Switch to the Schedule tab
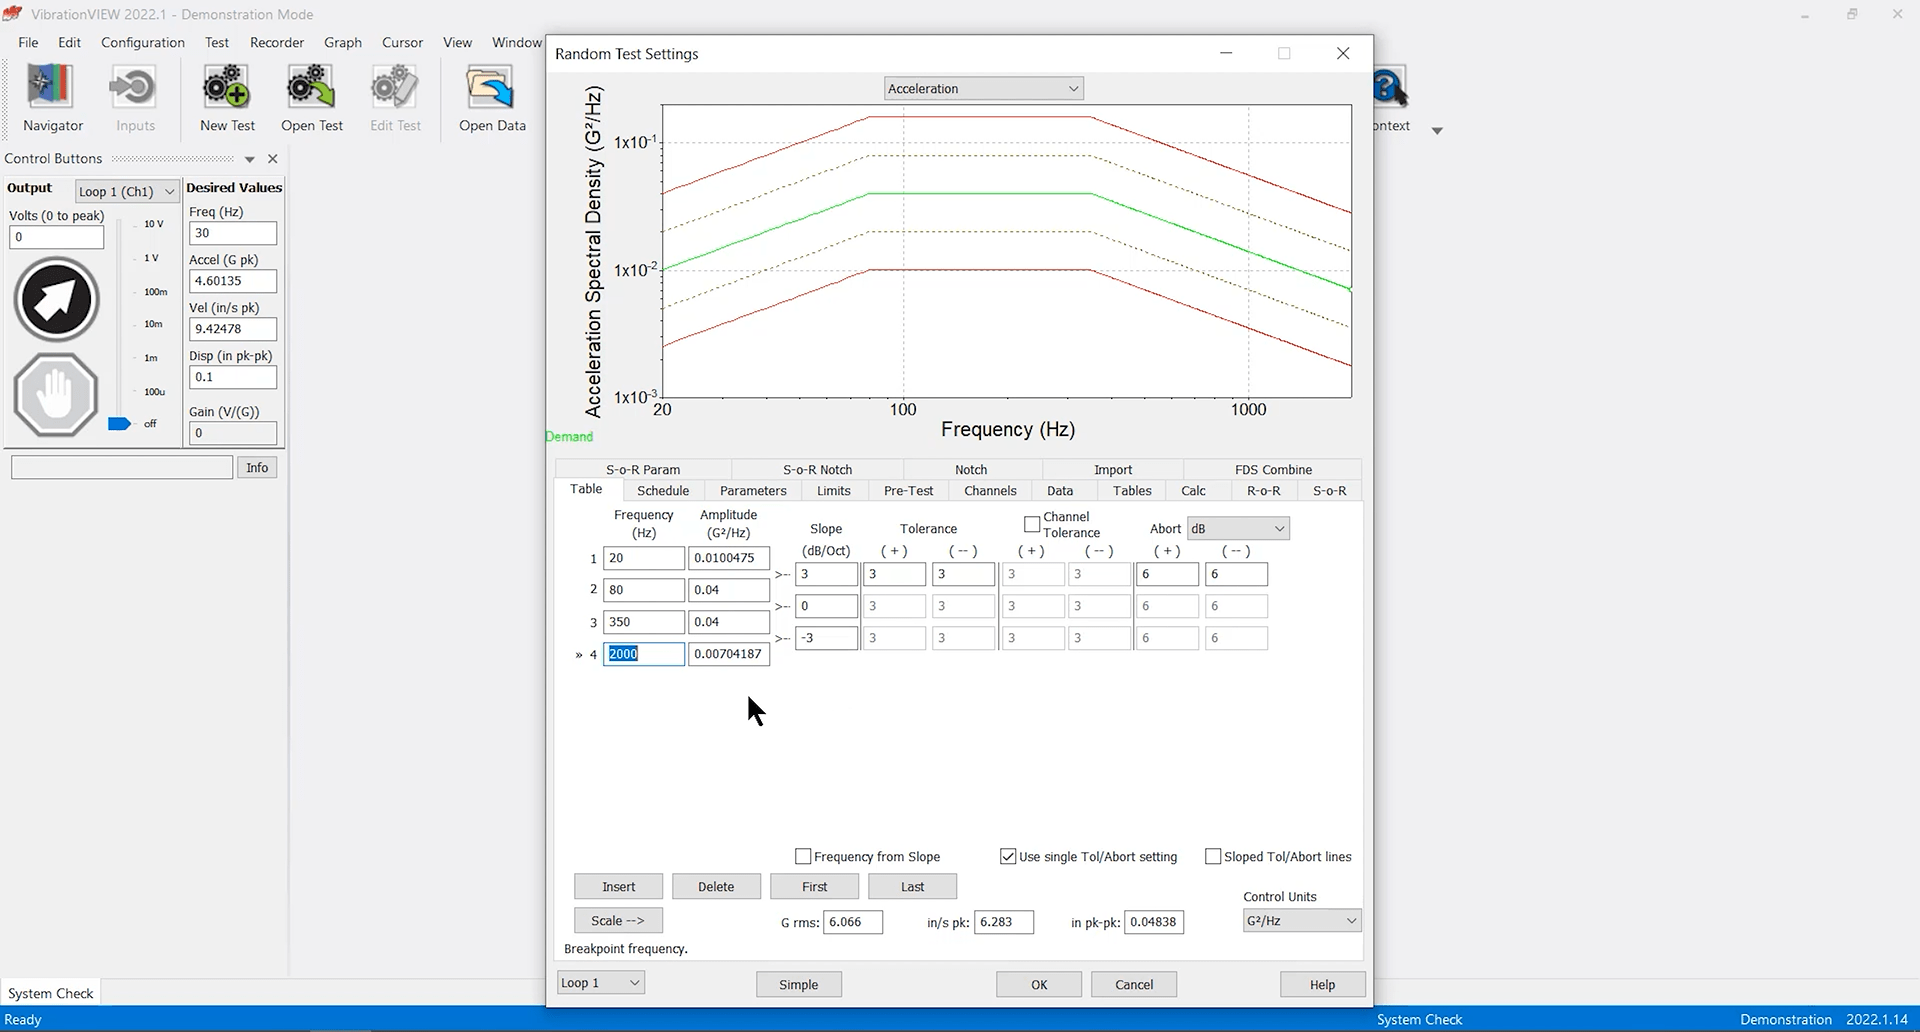 (x=662, y=490)
